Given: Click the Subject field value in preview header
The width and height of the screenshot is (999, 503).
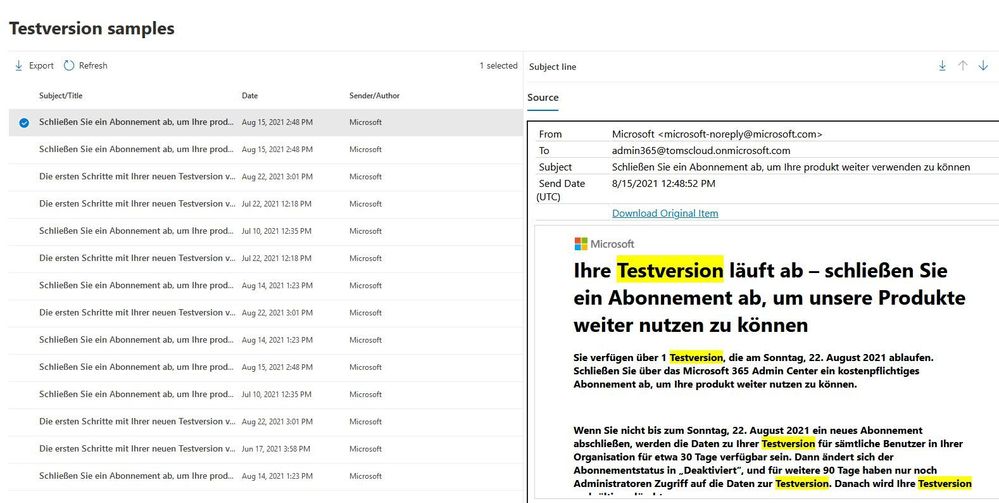Looking at the screenshot, I should (791, 167).
